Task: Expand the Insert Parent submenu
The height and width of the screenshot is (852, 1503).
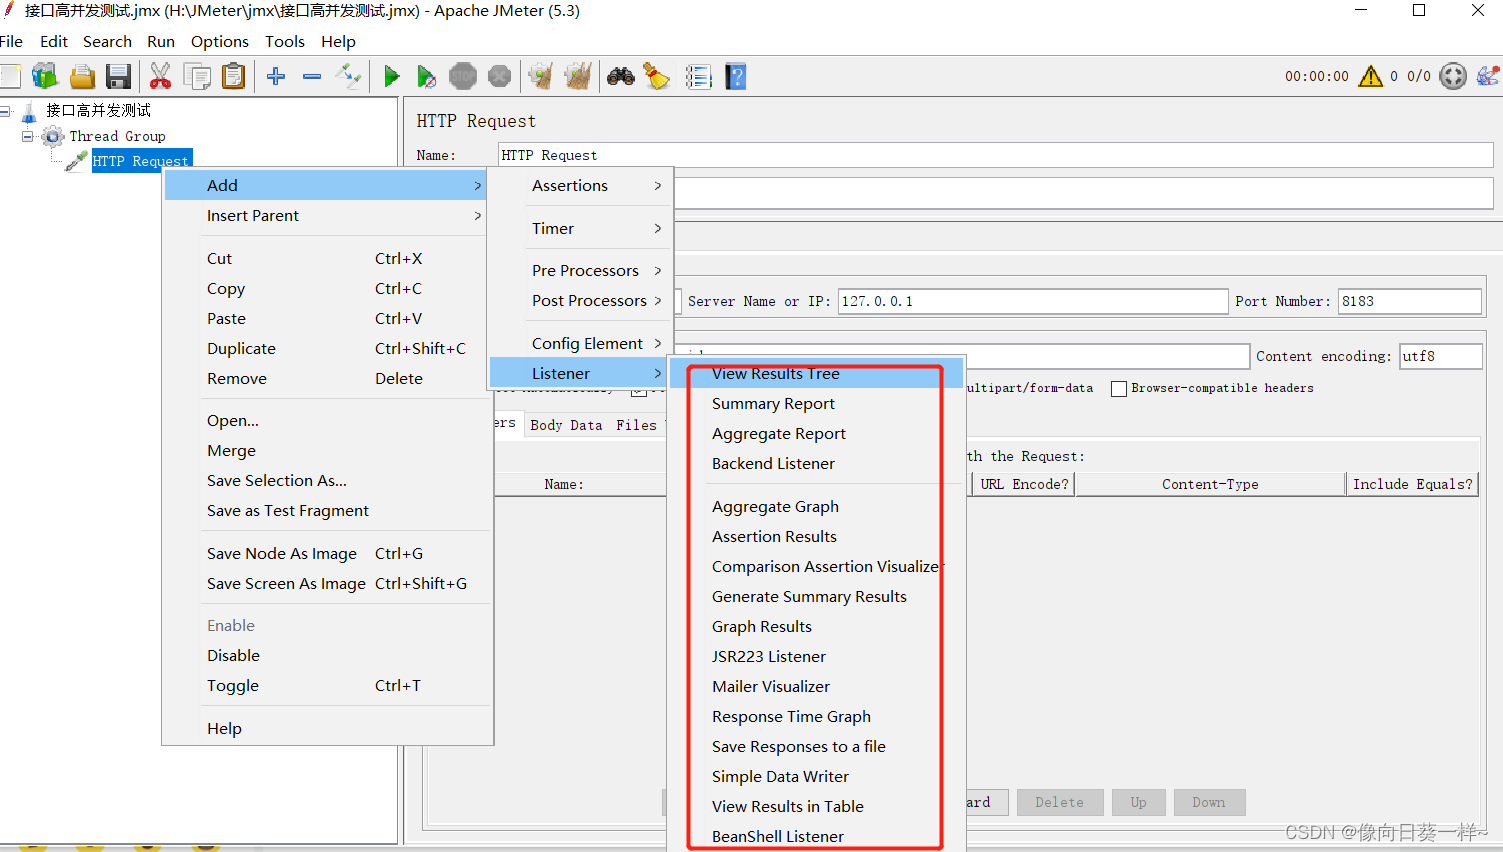Action: pyautogui.click(x=326, y=216)
